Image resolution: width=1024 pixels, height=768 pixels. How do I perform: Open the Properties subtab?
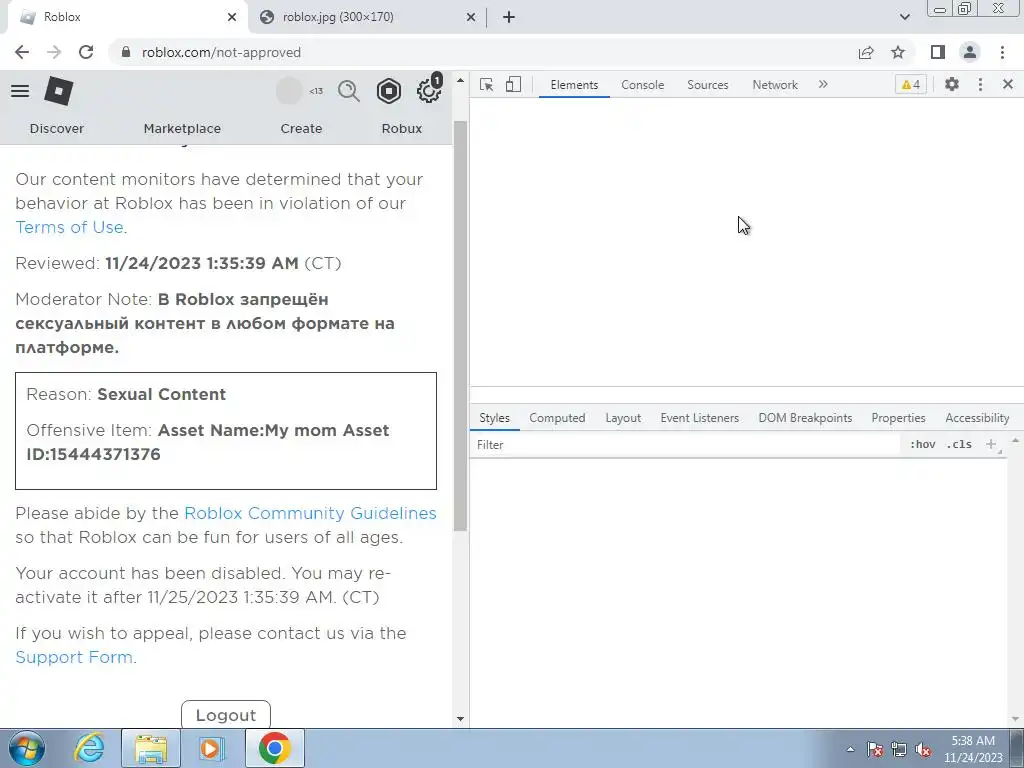[x=898, y=418]
